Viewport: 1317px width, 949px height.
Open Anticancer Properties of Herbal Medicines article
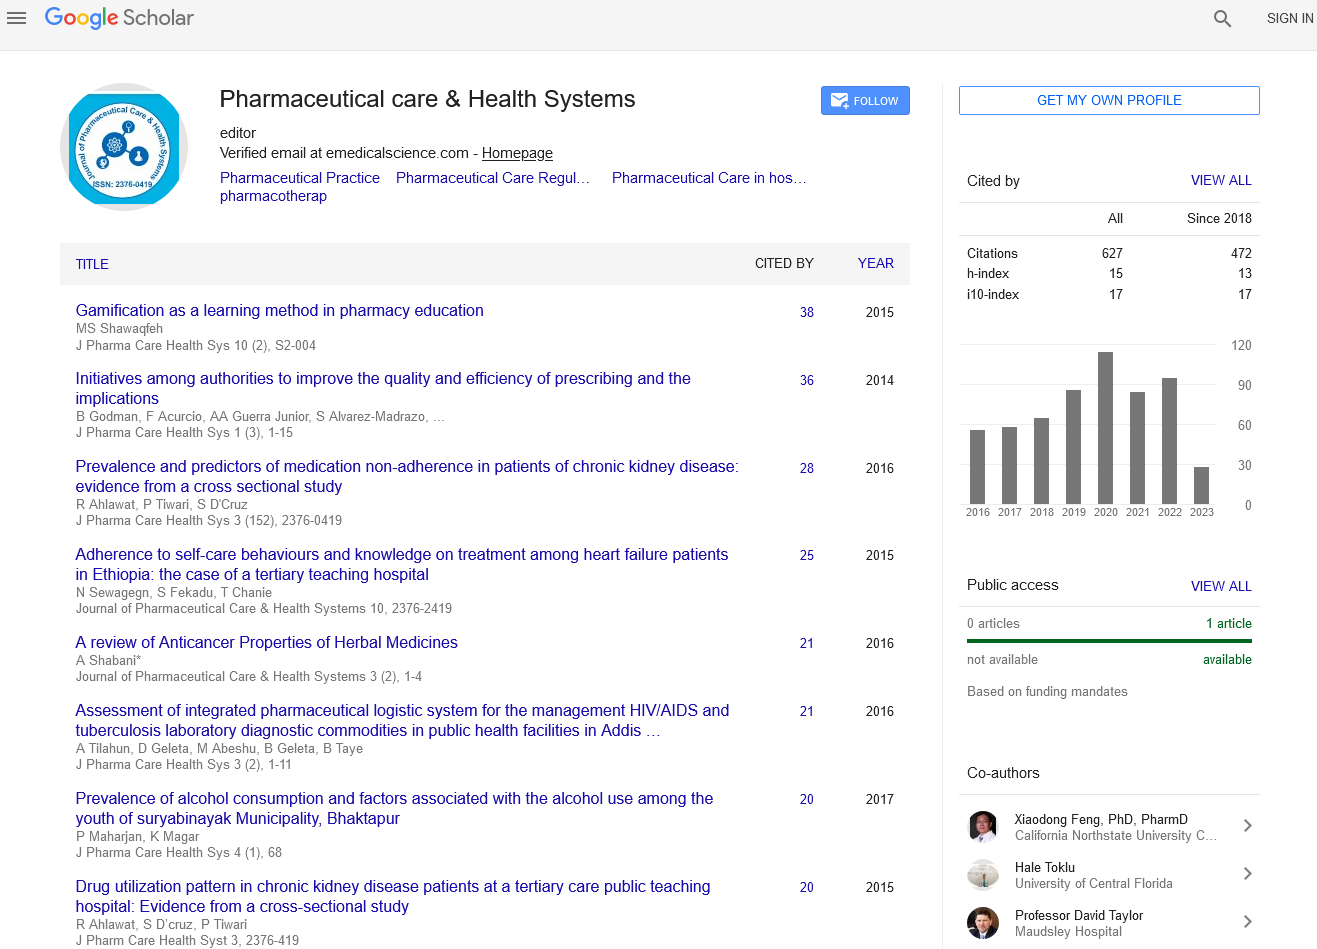tap(267, 643)
